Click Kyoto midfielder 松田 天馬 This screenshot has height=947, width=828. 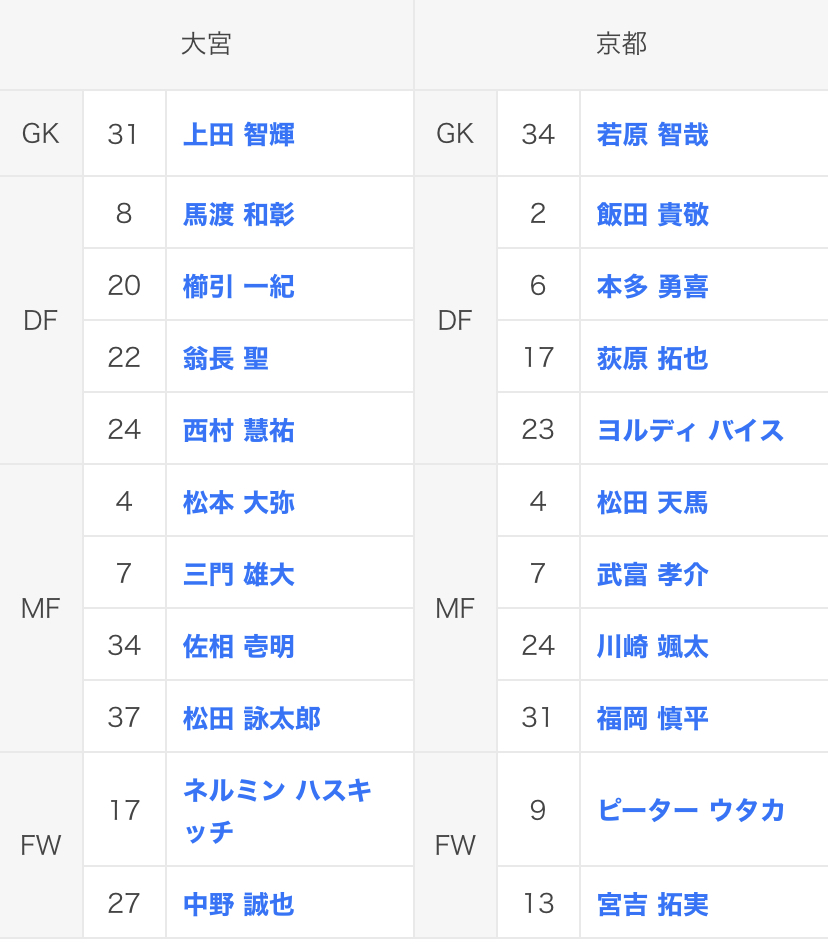point(652,502)
